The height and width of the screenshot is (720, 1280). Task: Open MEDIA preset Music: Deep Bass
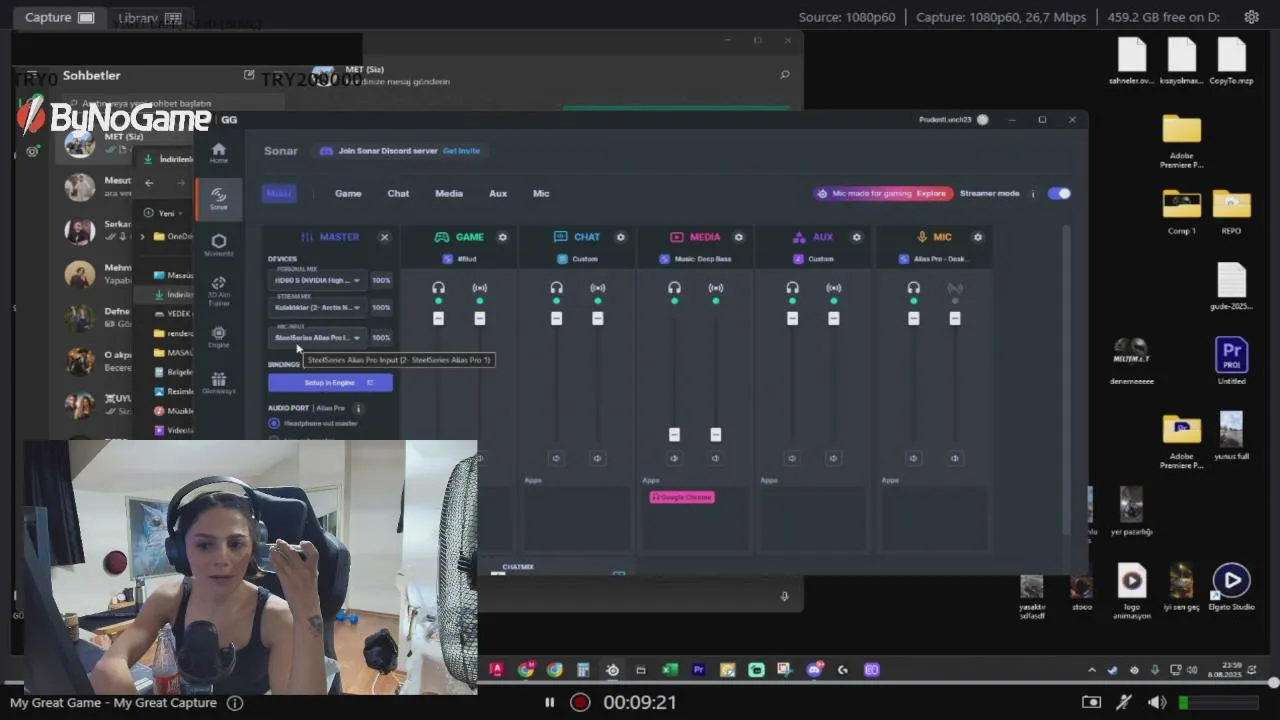(x=696, y=259)
